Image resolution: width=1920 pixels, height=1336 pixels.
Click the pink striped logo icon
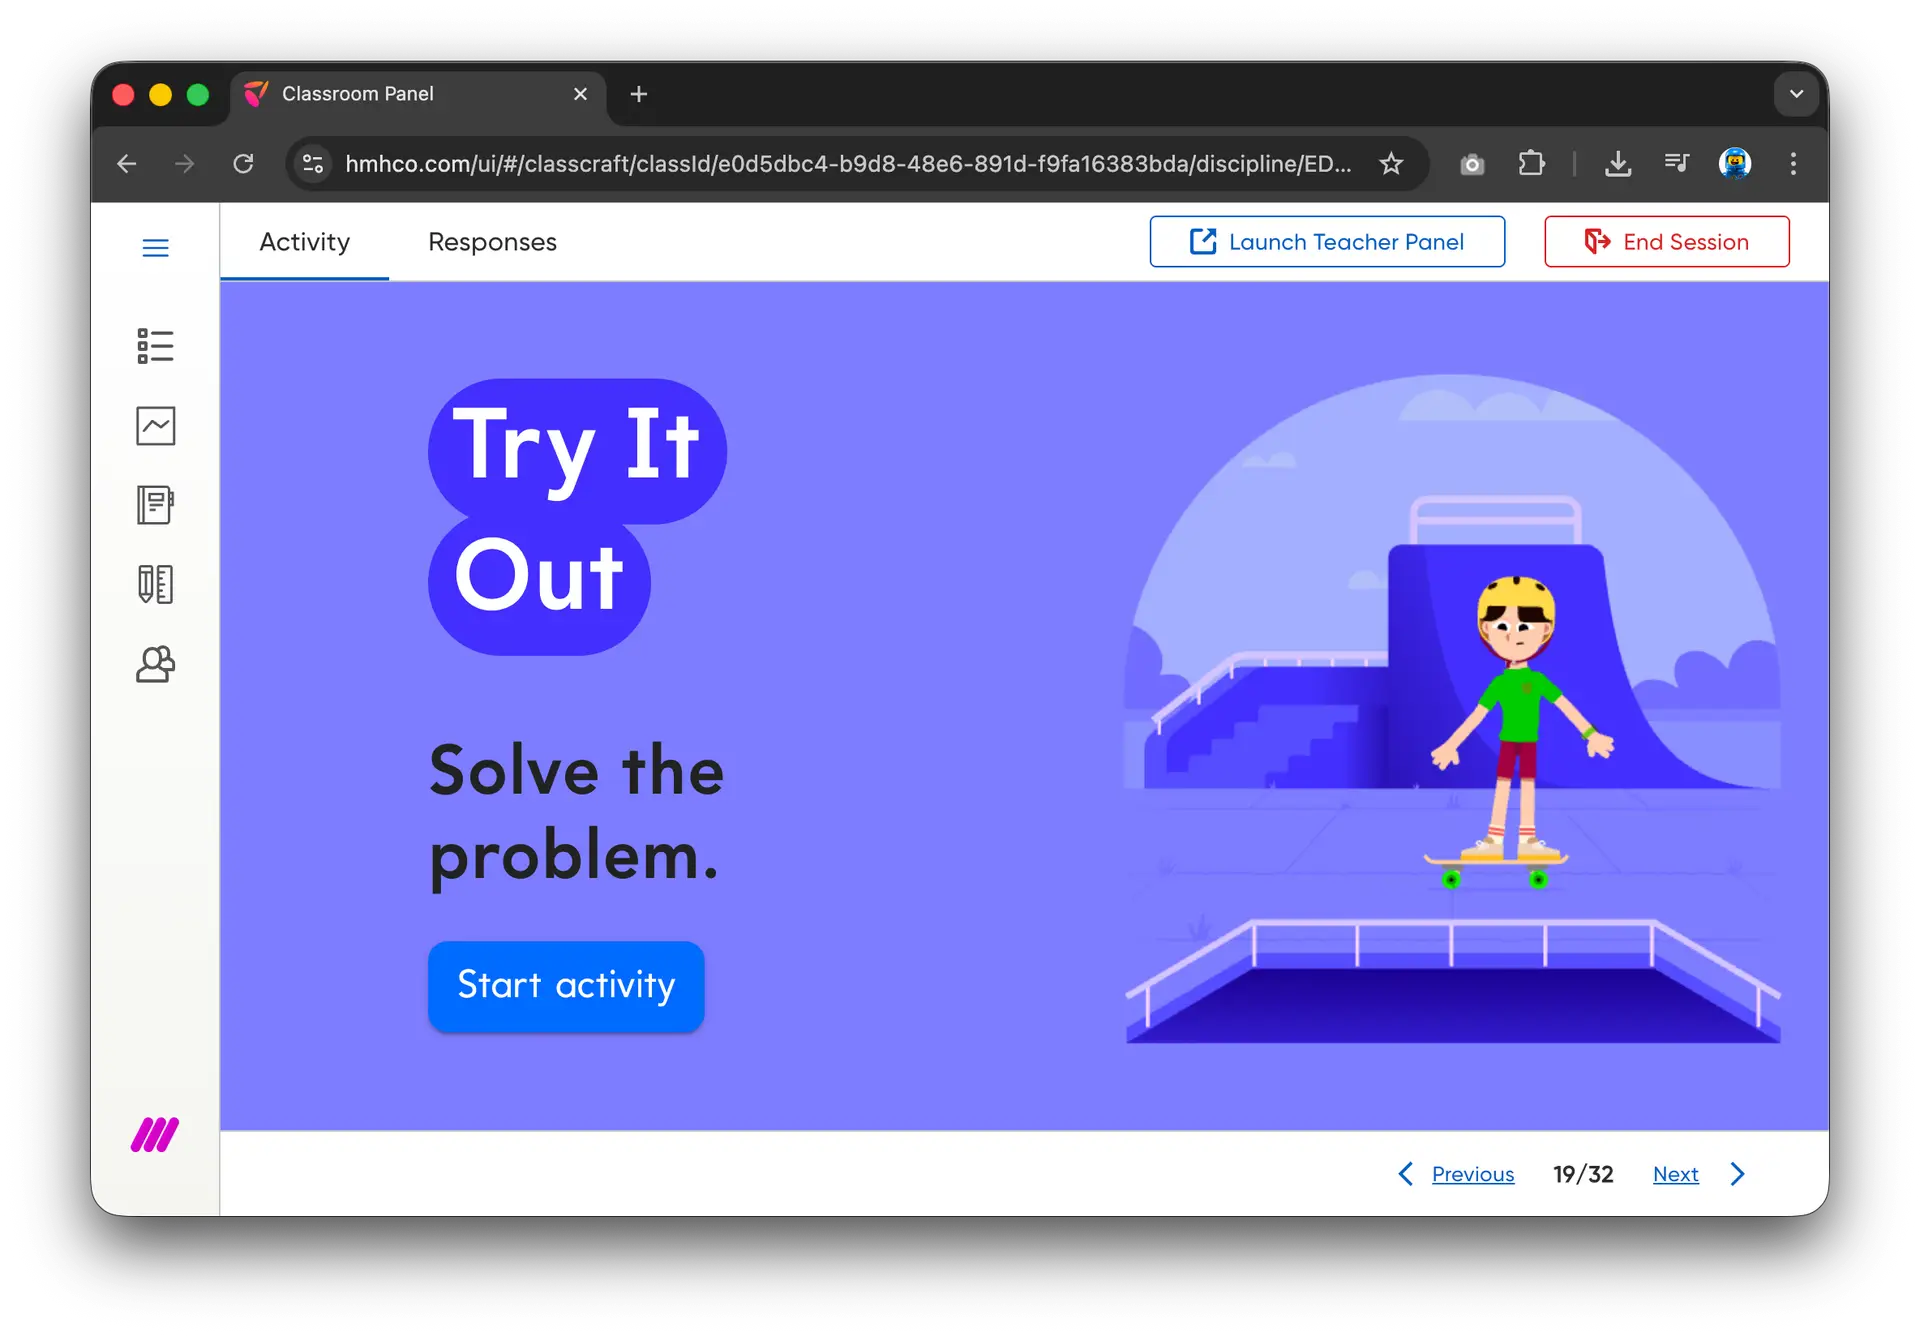coord(155,1135)
